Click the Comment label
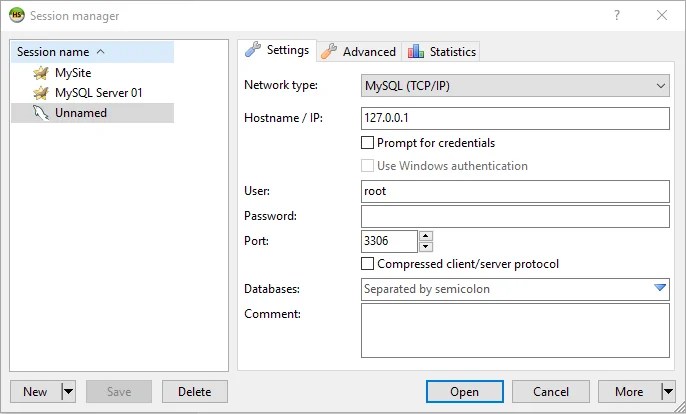 point(272,314)
